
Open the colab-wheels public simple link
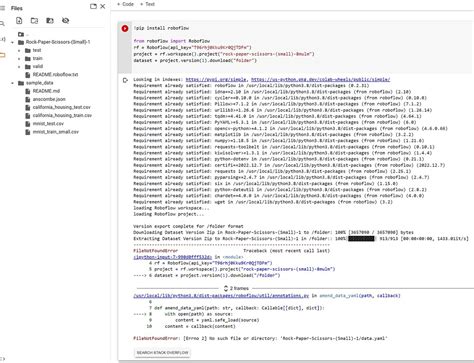[x=320, y=80]
